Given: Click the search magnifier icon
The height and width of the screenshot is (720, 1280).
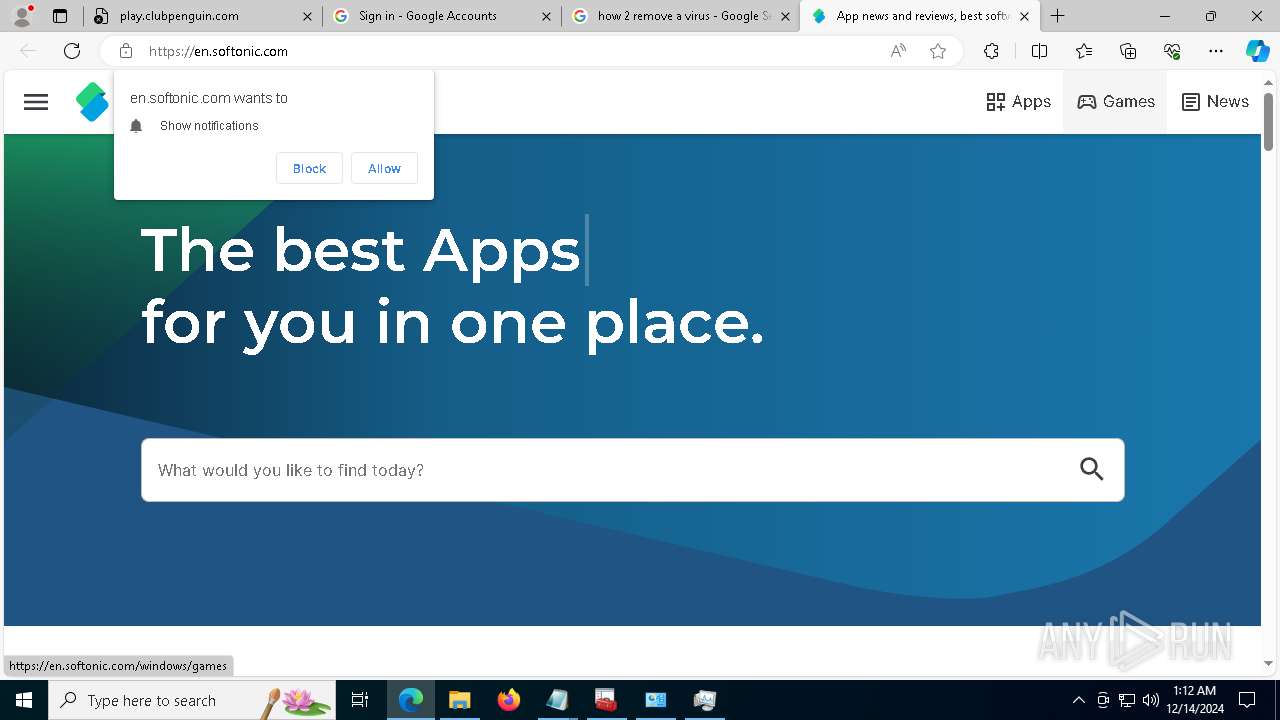Looking at the screenshot, I should click(1092, 469).
